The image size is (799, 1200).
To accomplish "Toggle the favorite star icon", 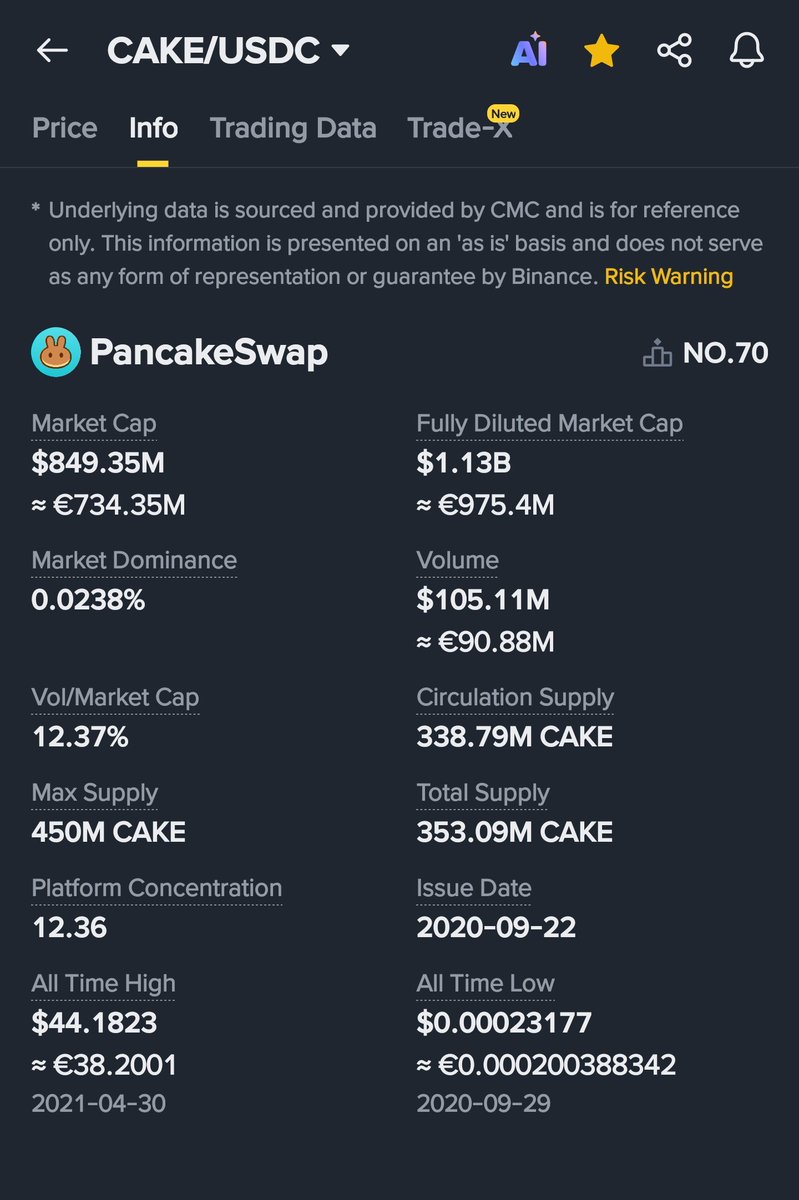I will coord(601,50).
